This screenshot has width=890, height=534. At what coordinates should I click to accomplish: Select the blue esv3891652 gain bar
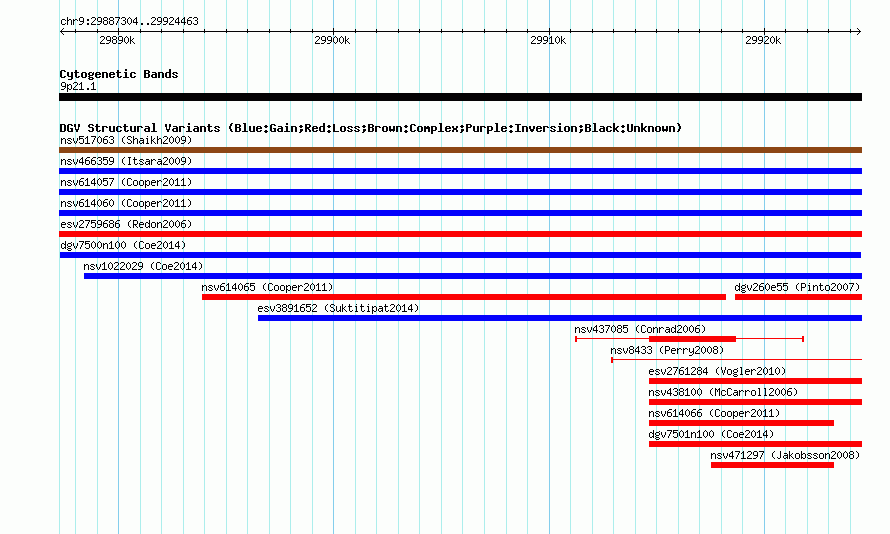coord(560,318)
